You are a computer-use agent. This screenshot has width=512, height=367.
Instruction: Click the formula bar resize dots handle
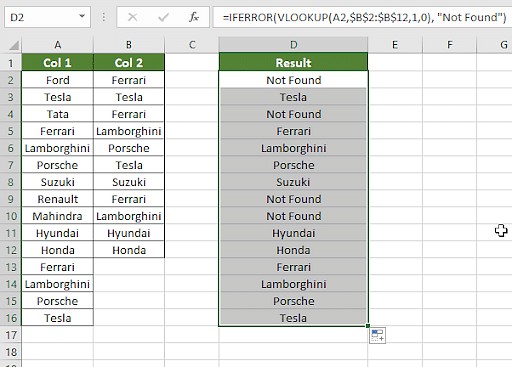[x=104, y=17]
